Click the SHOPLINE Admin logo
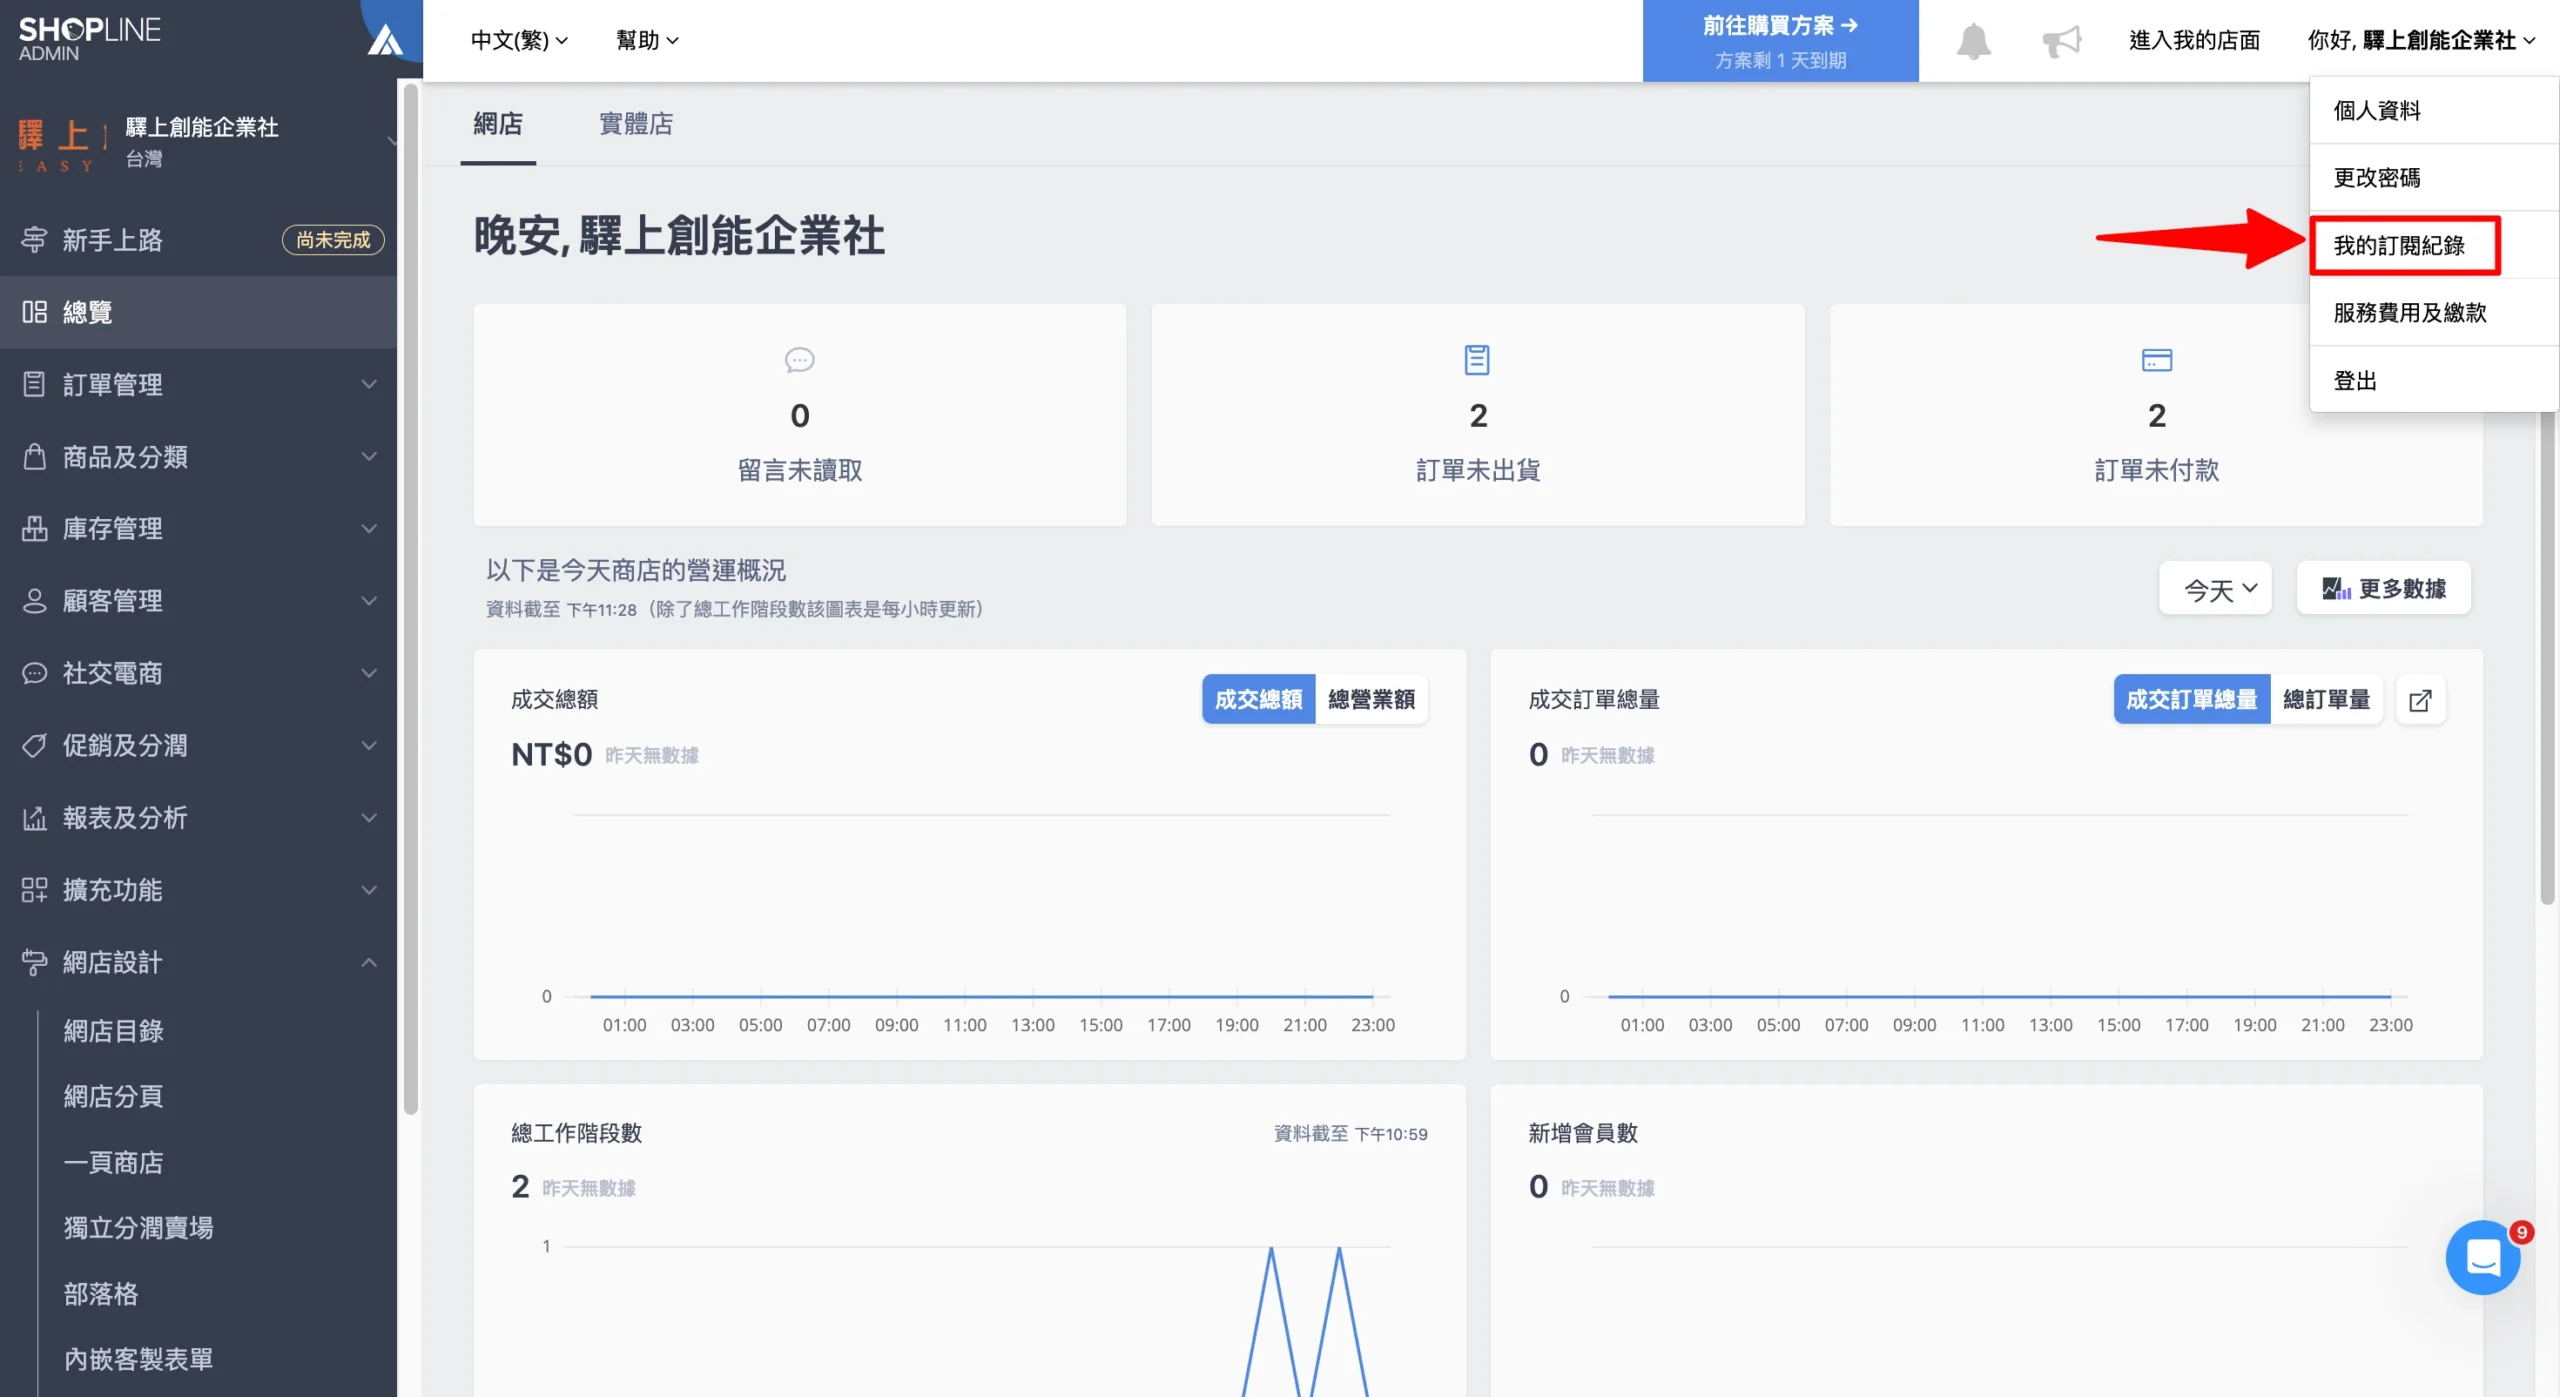Image resolution: width=2560 pixels, height=1397 pixels. (89, 39)
